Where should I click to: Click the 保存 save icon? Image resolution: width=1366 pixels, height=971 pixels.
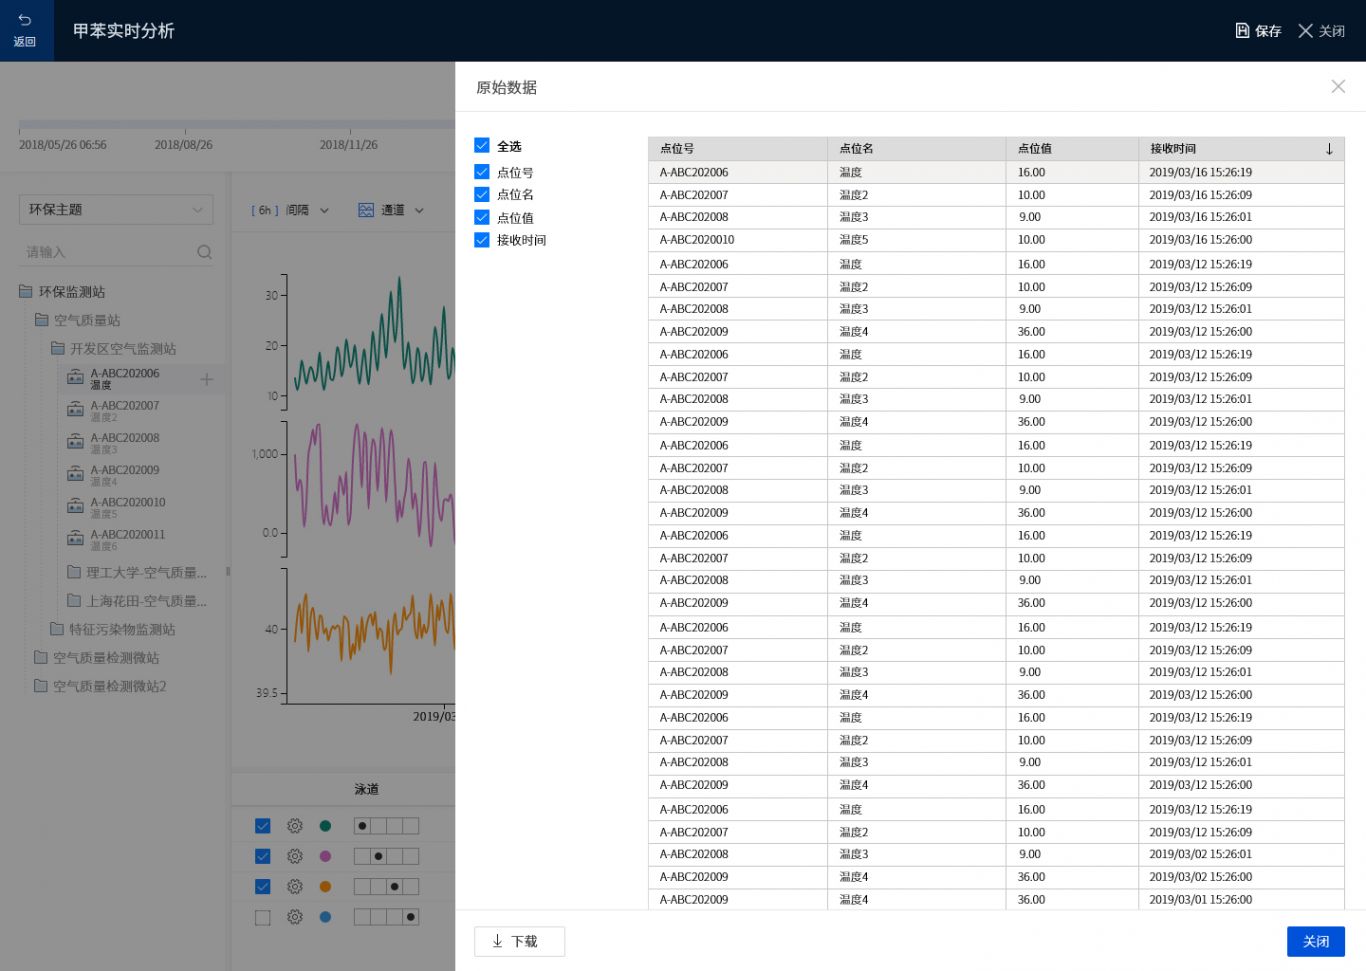(x=1242, y=31)
